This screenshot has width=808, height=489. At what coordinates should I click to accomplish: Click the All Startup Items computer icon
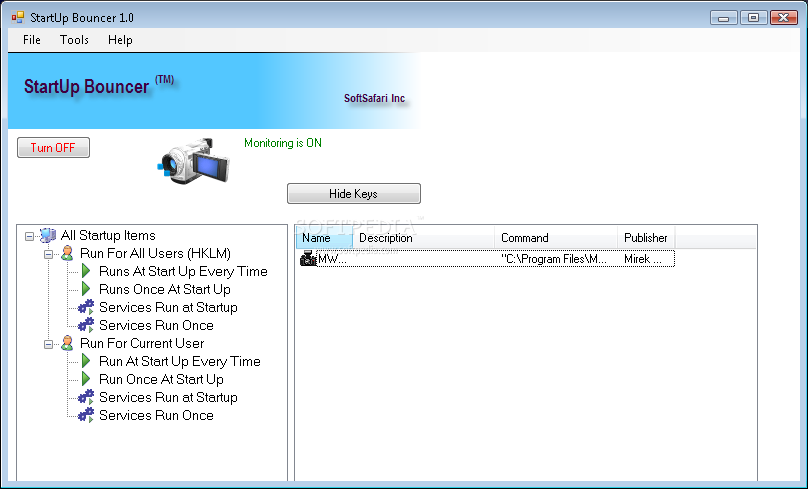[x=47, y=235]
